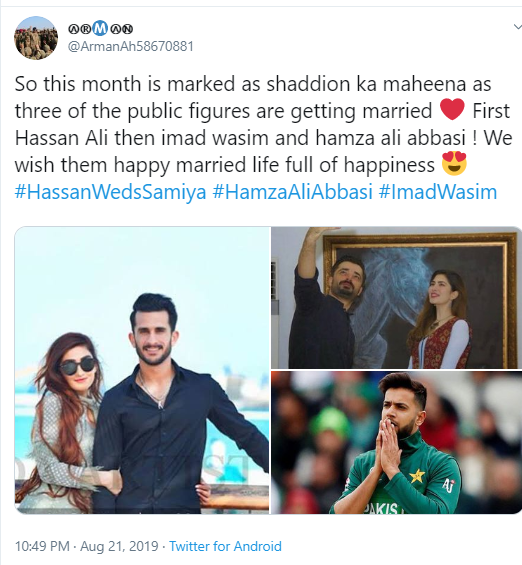The height and width of the screenshot is (565, 522).
Task: Click the yellow star logo on green jersey
Action: pos(417,476)
